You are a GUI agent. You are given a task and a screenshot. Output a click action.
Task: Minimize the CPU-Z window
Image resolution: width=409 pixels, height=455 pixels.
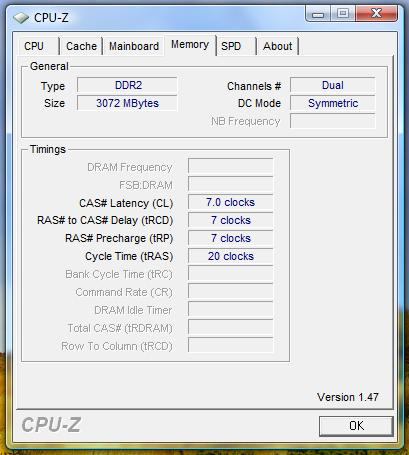coord(318,14)
